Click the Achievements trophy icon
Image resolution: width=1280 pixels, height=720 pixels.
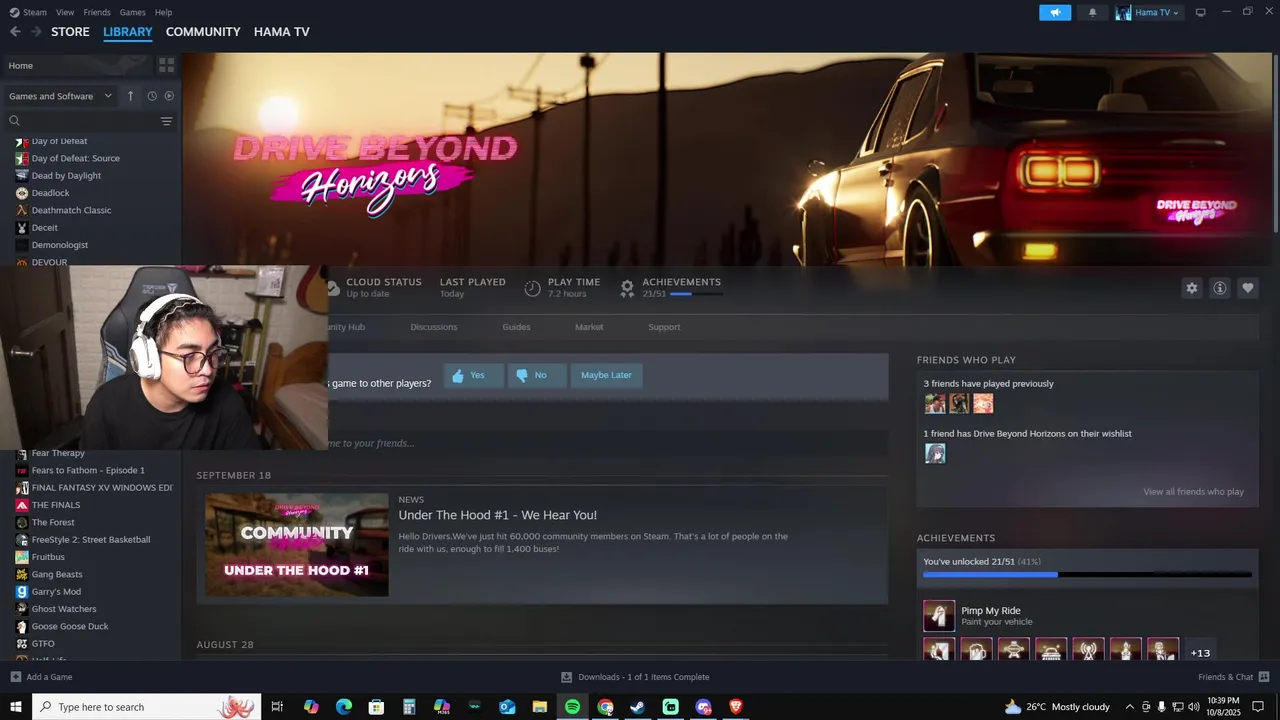pos(627,288)
